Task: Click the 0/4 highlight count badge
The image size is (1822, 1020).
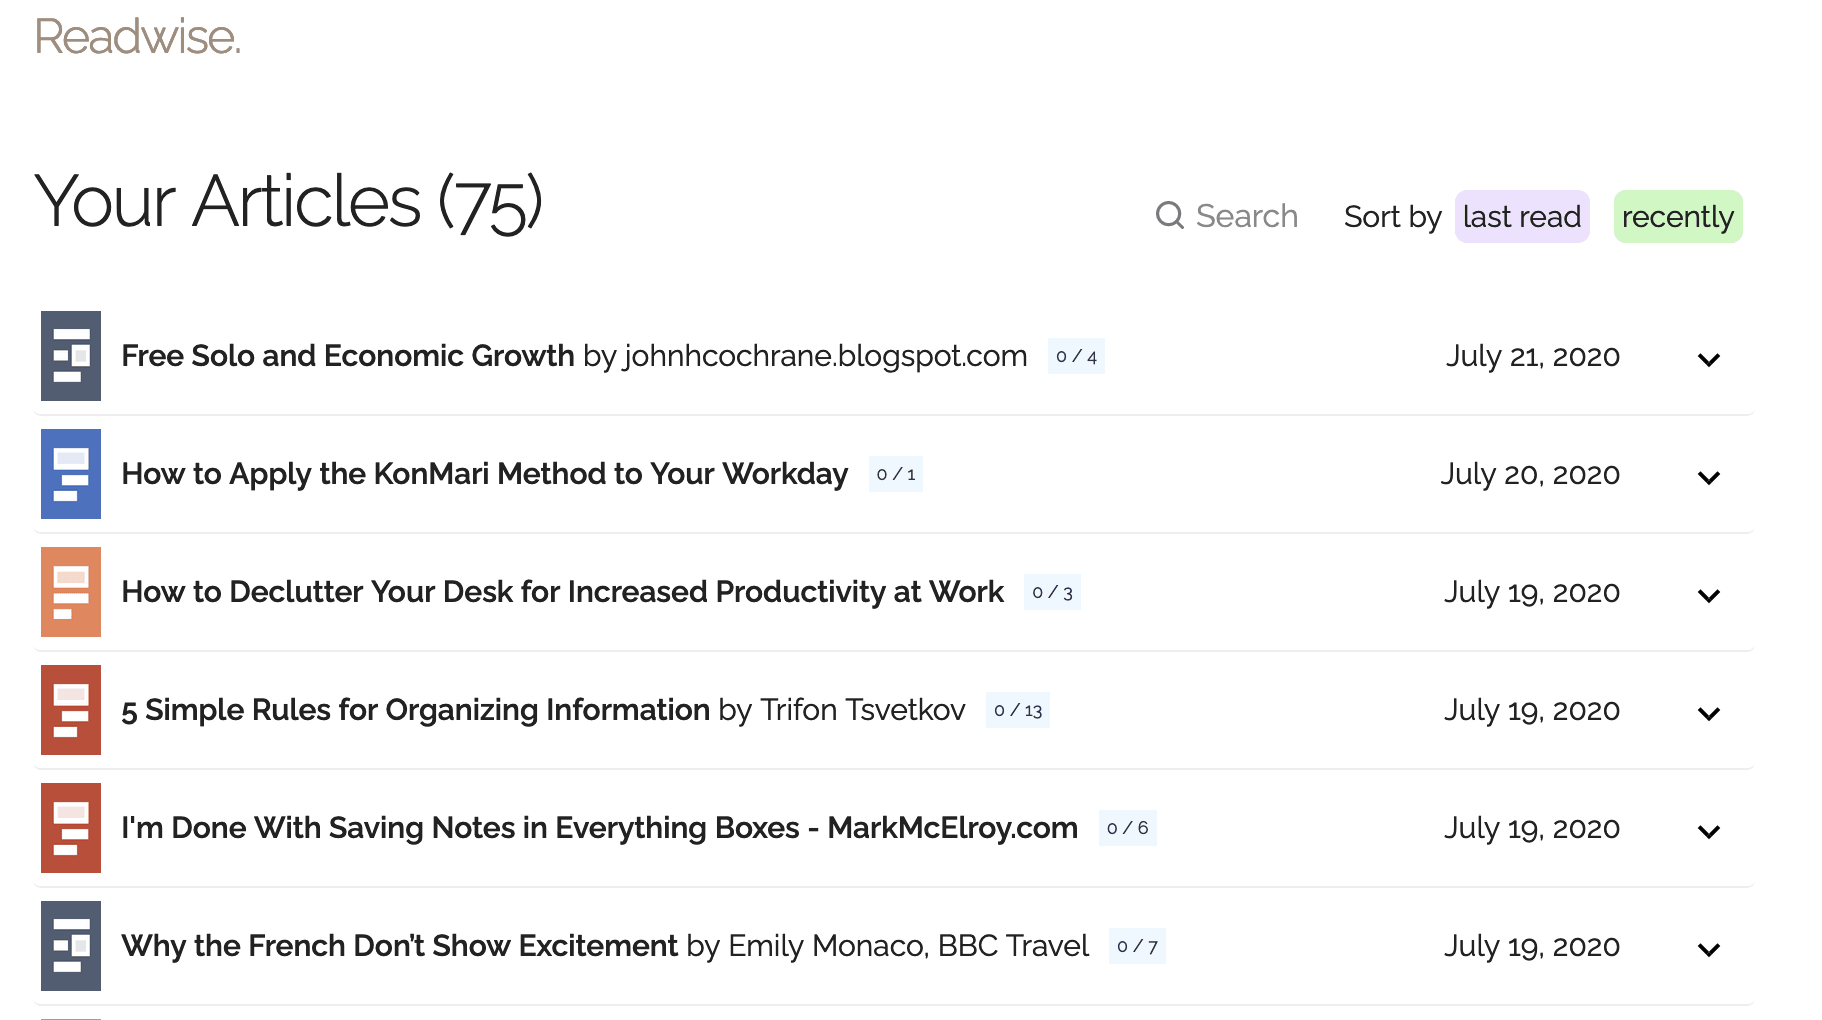Action: tap(1076, 356)
